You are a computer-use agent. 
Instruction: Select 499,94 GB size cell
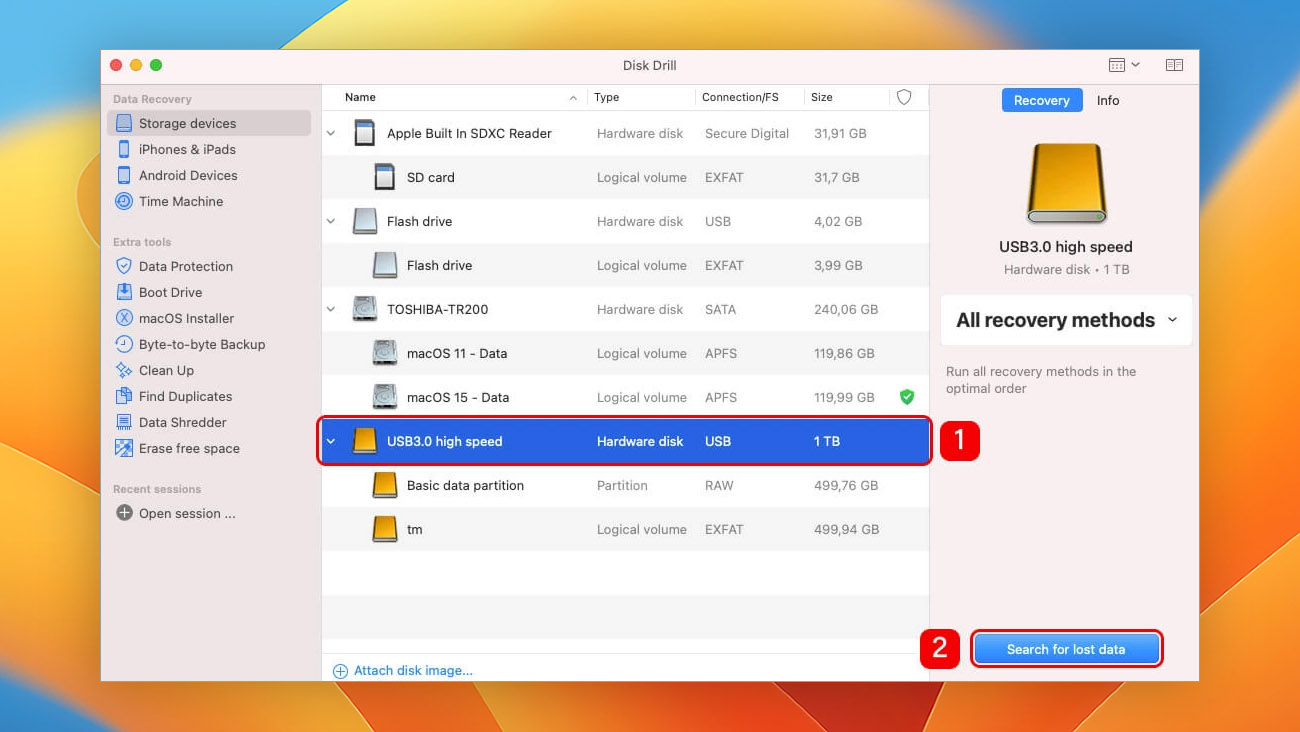846,529
